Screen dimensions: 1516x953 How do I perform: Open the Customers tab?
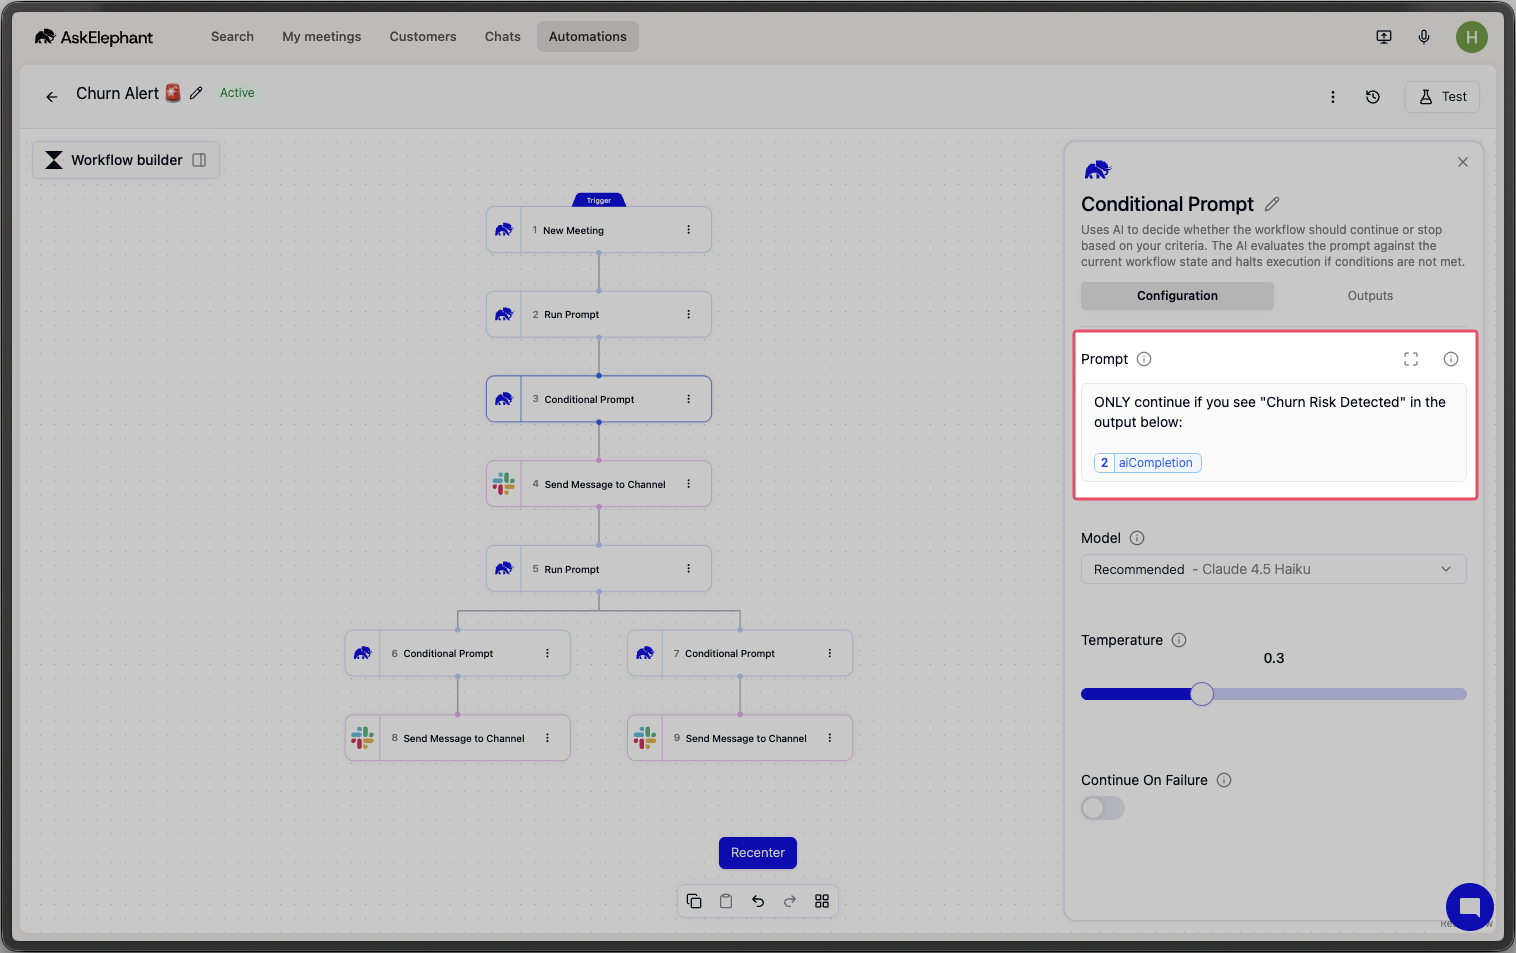point(423,37)
